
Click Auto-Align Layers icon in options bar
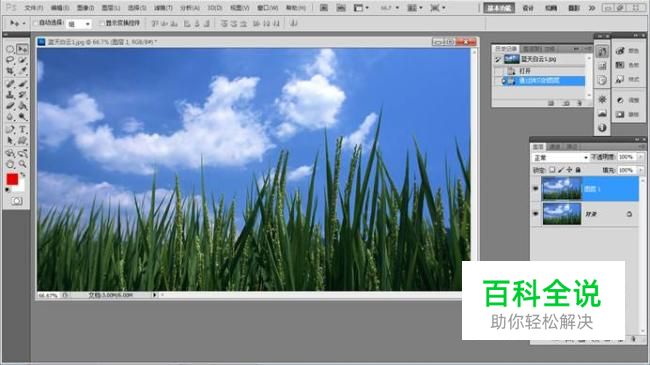tap(294, 24)
